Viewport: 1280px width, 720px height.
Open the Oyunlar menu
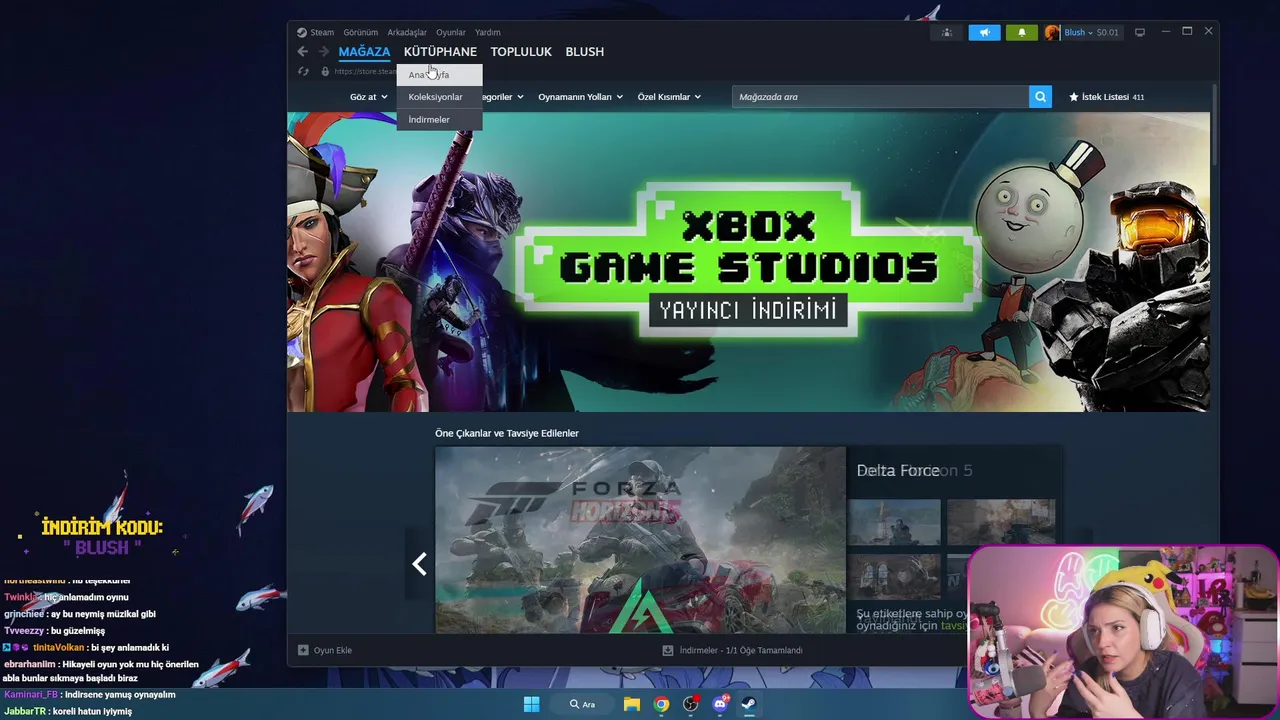click(x=451, y=32)
